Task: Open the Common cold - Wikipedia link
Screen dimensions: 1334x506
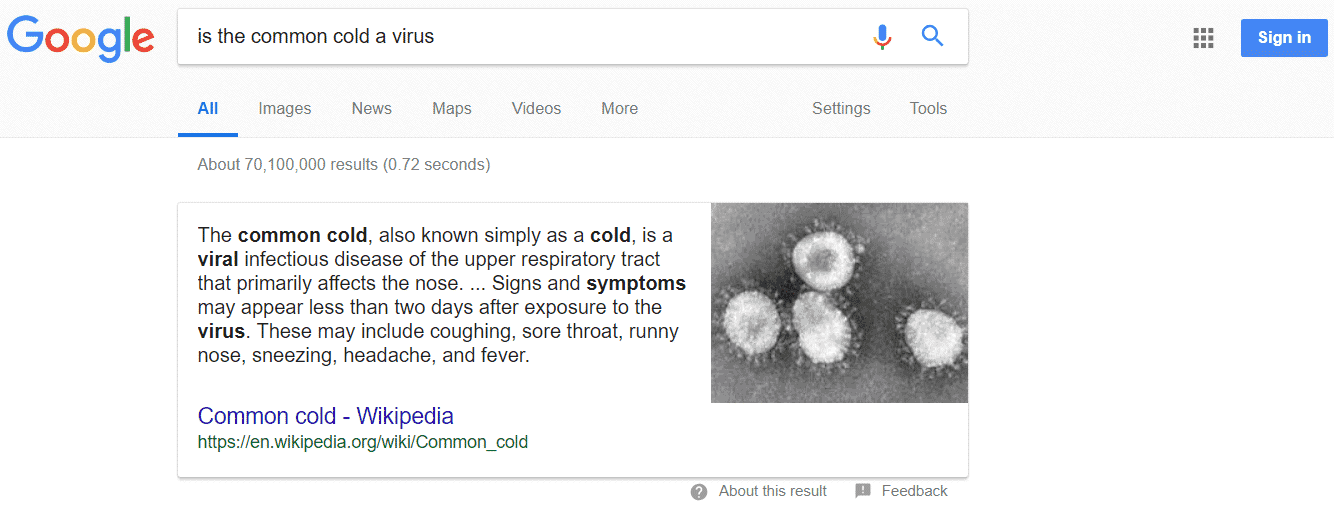Action: (x=326, y=416)
